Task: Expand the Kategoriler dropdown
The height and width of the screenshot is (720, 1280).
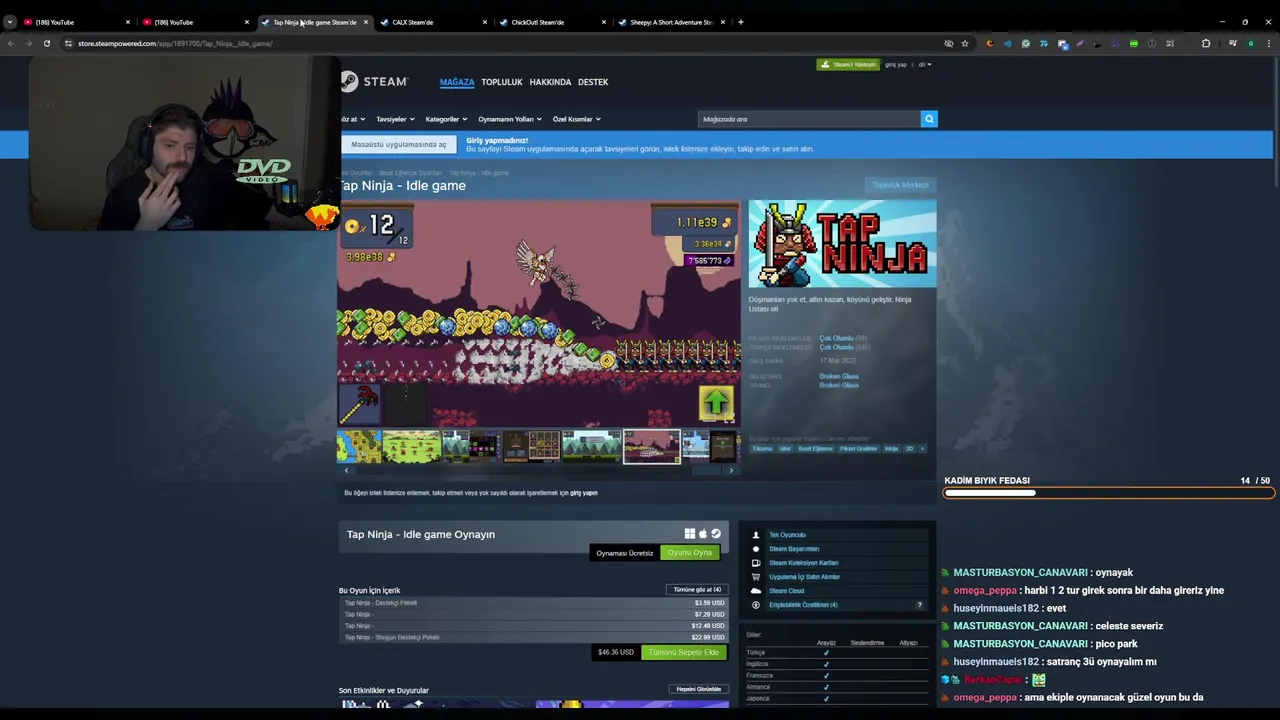Action: [446, 119]
